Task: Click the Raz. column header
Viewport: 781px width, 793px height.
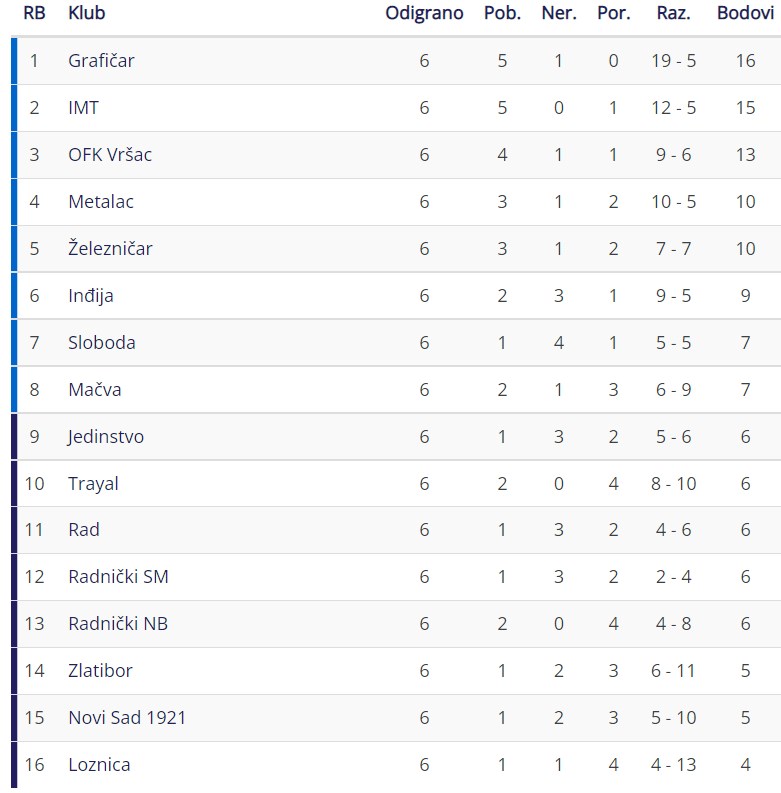Action: click(674, 13)
